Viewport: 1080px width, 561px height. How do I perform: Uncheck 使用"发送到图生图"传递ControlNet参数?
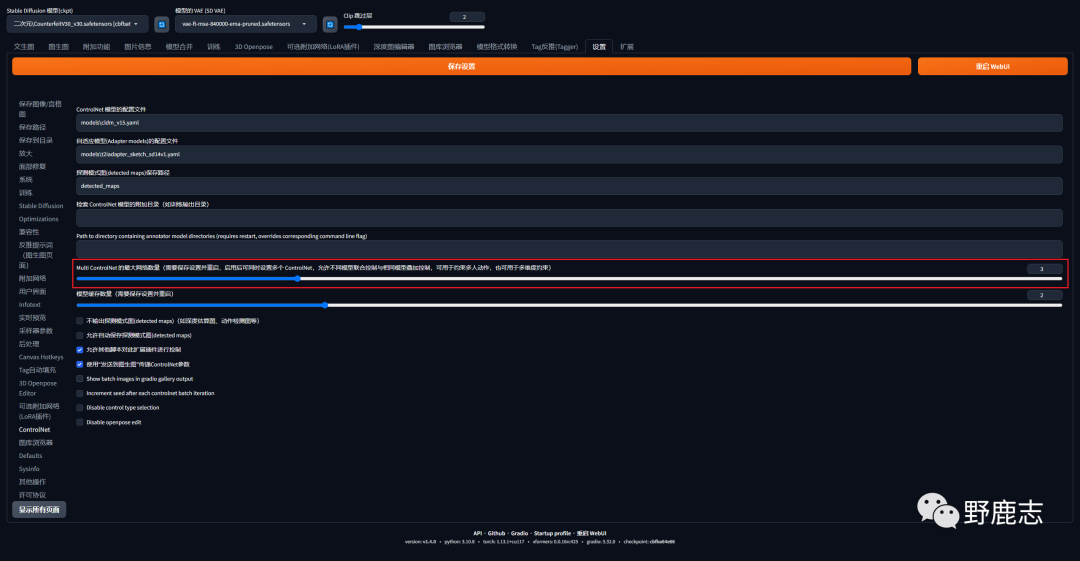click(80, 365)
